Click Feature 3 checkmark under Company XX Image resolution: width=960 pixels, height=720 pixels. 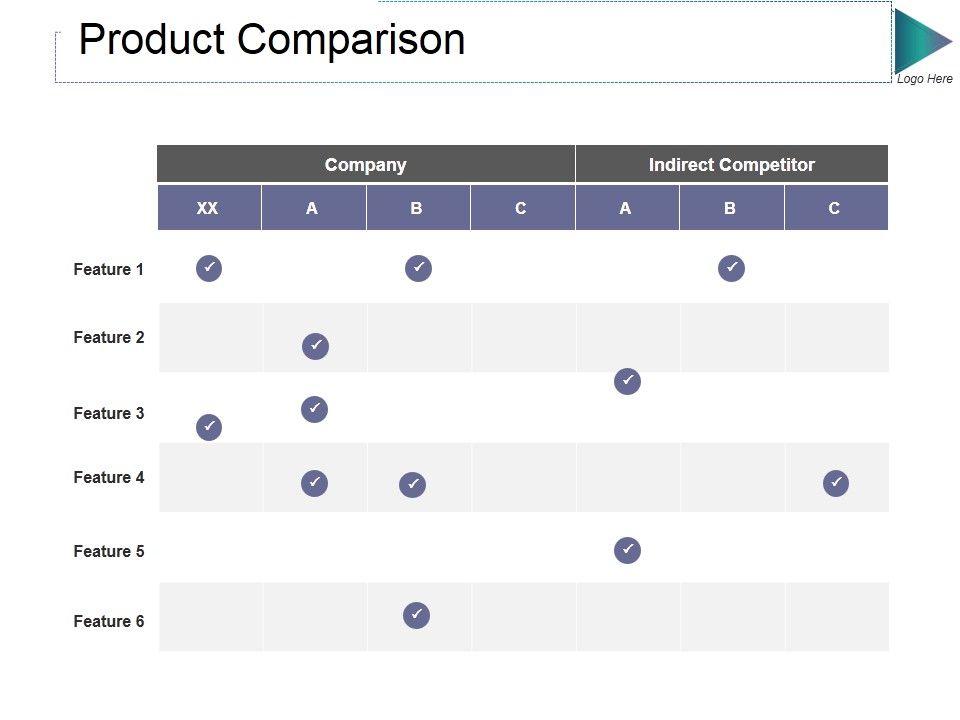coord(209,427)
